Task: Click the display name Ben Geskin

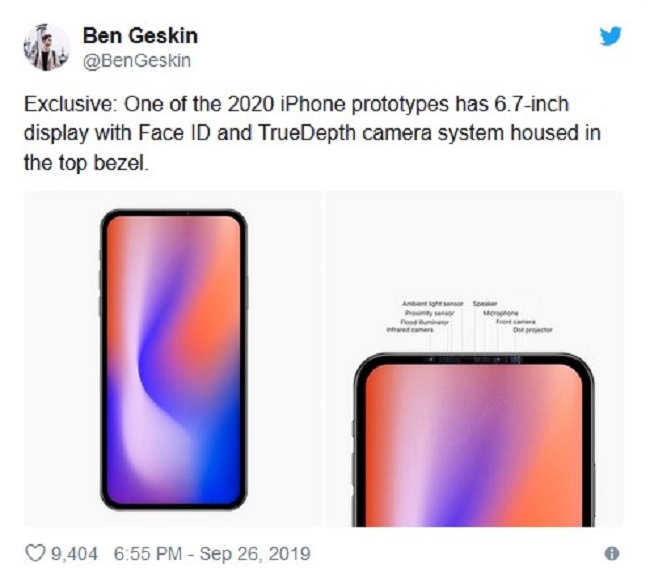Action: [x=141, y=36]
